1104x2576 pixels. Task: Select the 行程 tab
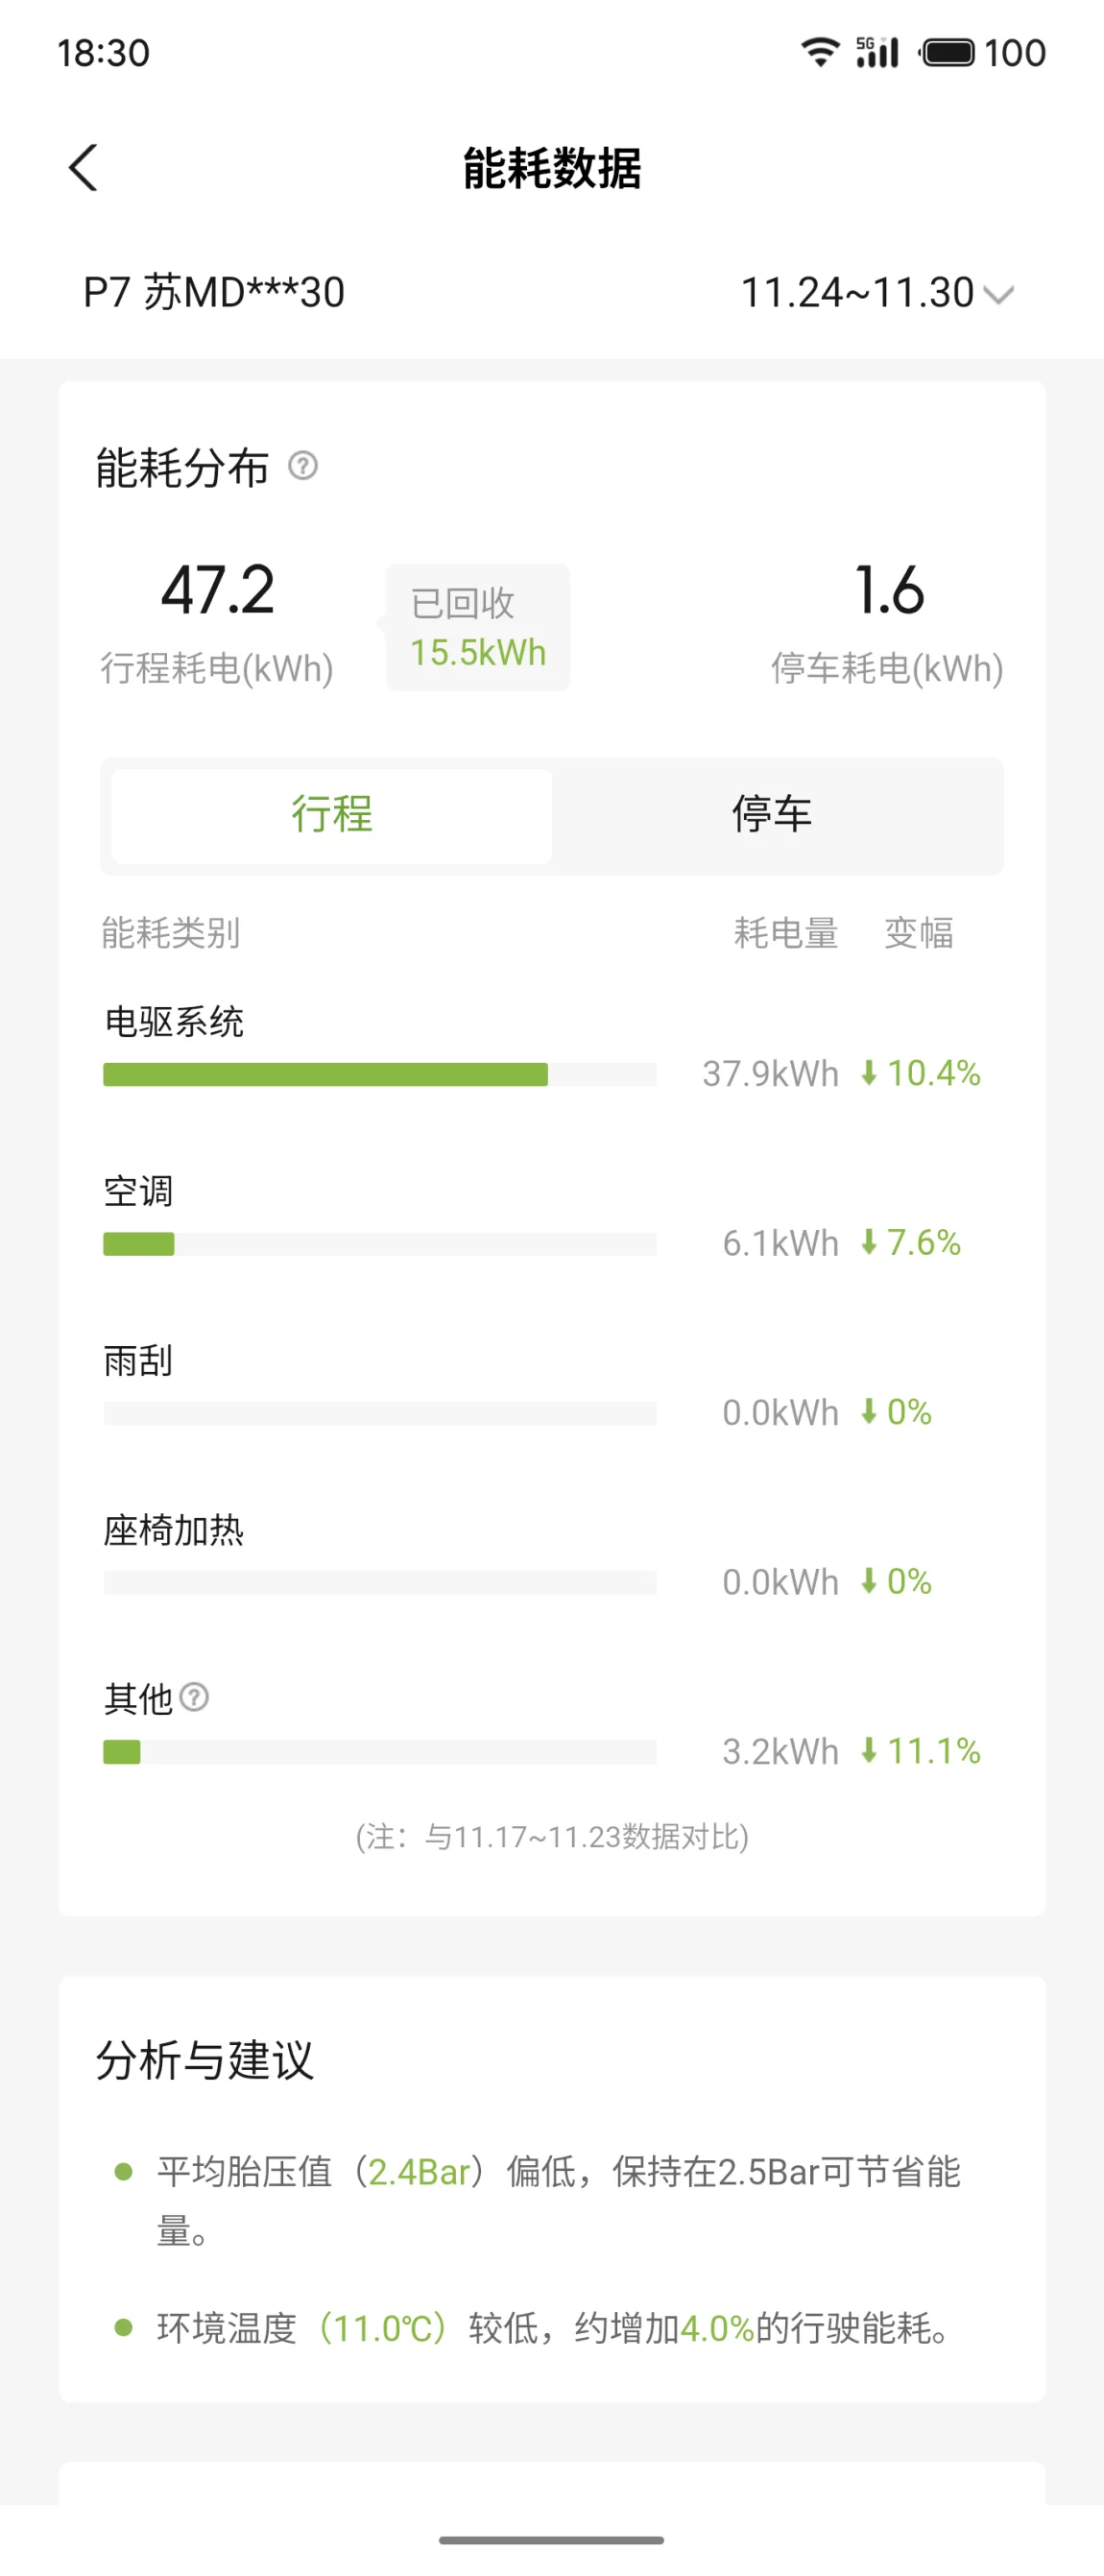click(x=332, y=815)
